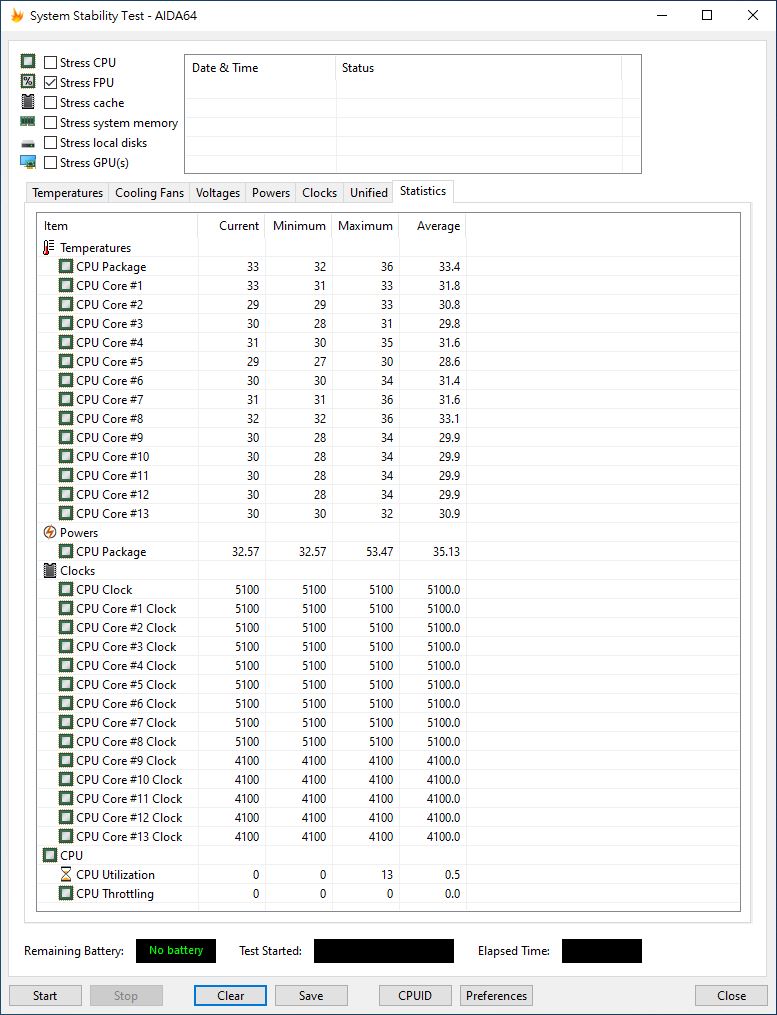The width and height of the screenshot is (777, 1015).
Task: Click the Close button at bottom
Action: (732, 996)
